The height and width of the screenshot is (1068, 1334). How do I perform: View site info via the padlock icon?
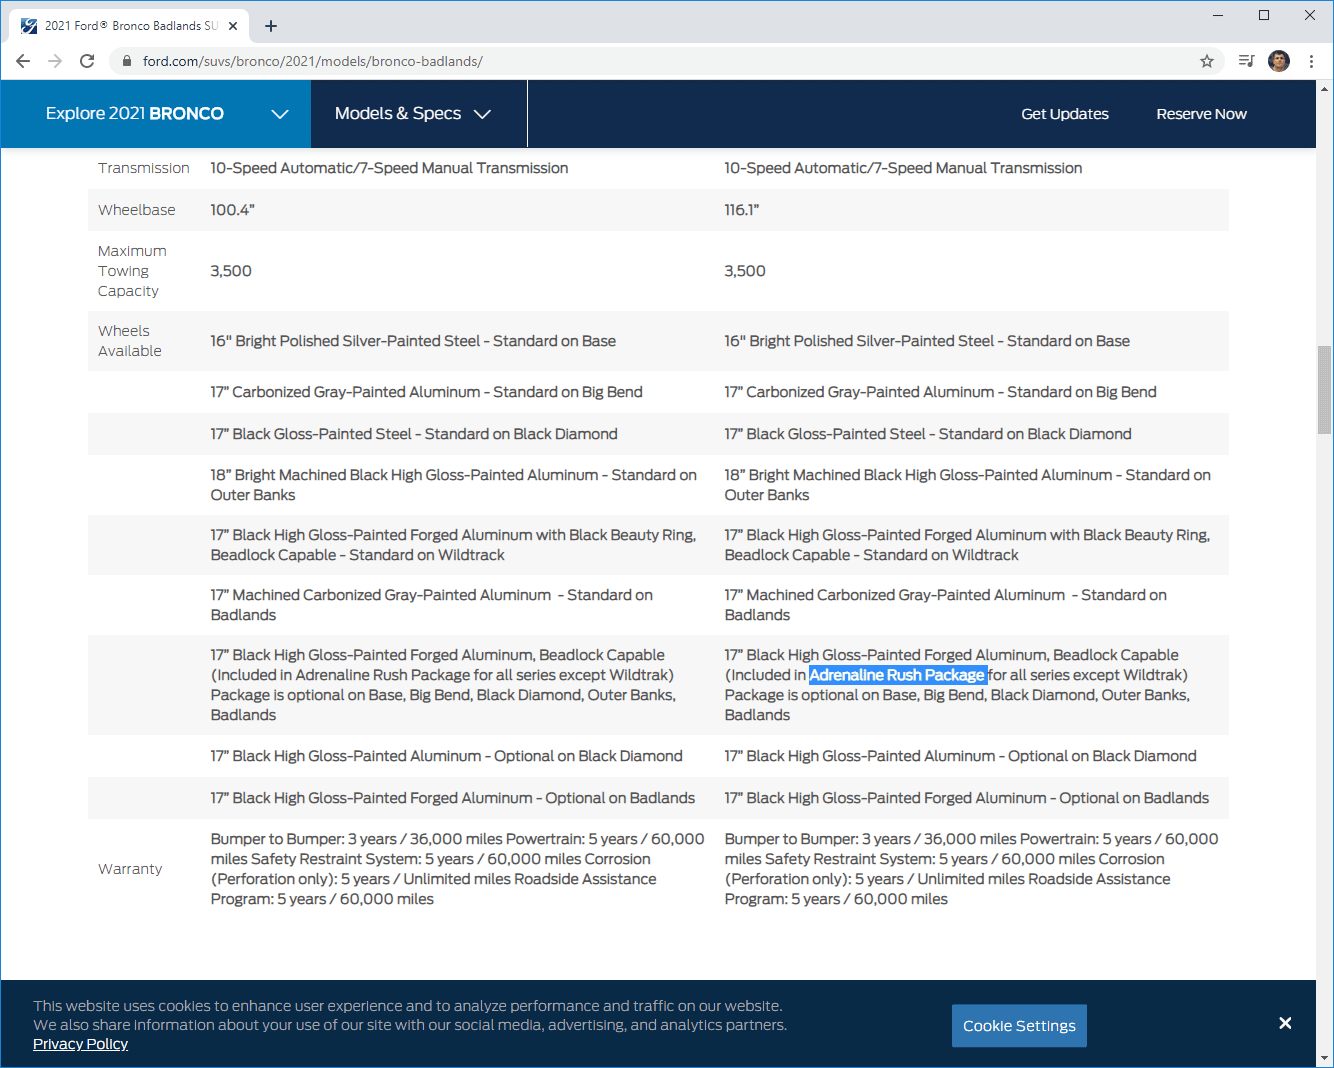point(127,61)
